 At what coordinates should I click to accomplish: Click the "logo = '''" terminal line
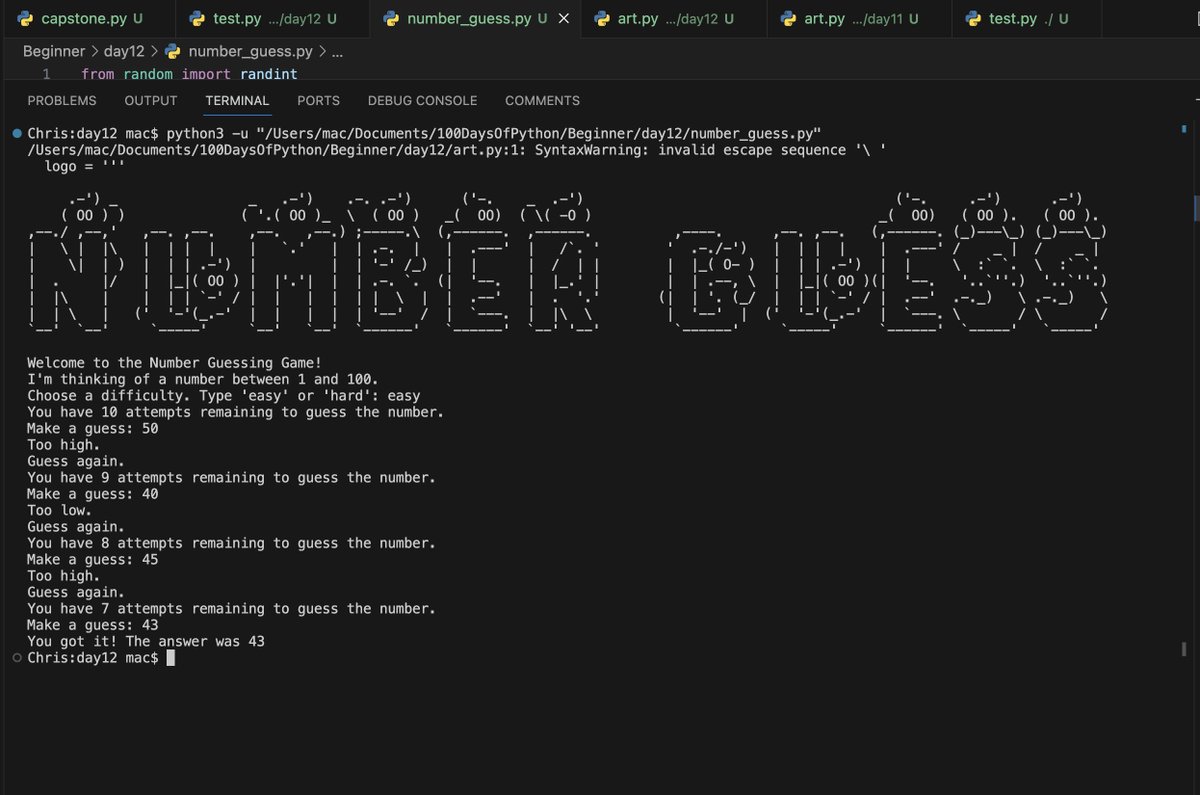point(86,166)
